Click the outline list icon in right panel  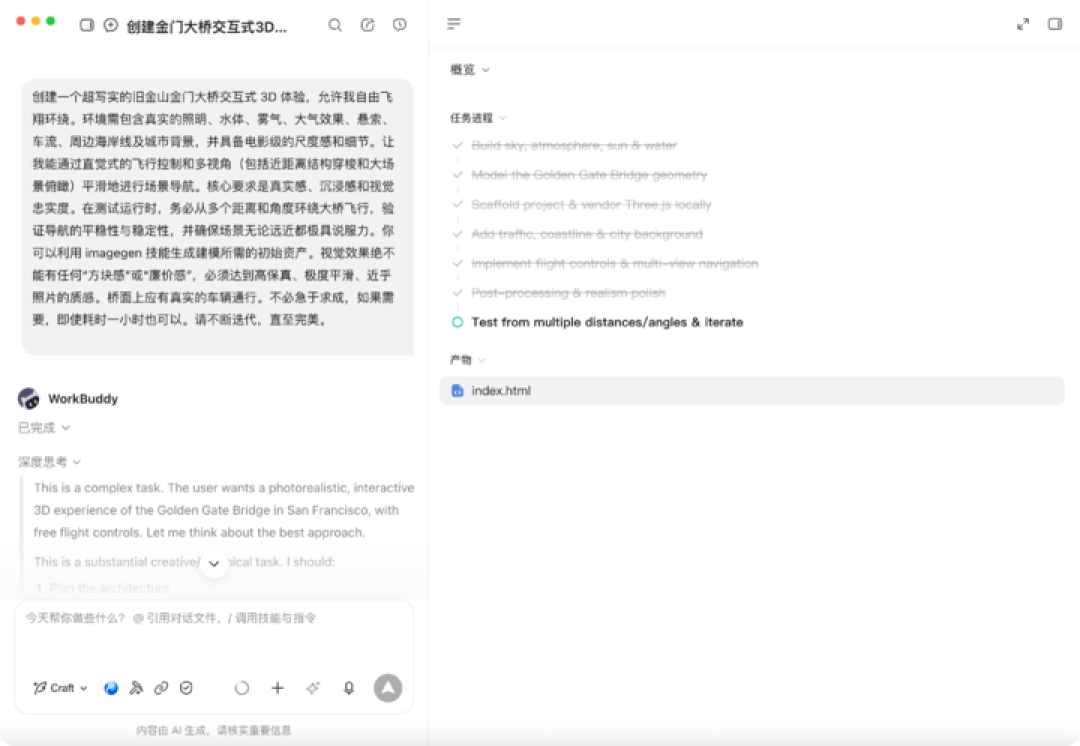[453, 24]
